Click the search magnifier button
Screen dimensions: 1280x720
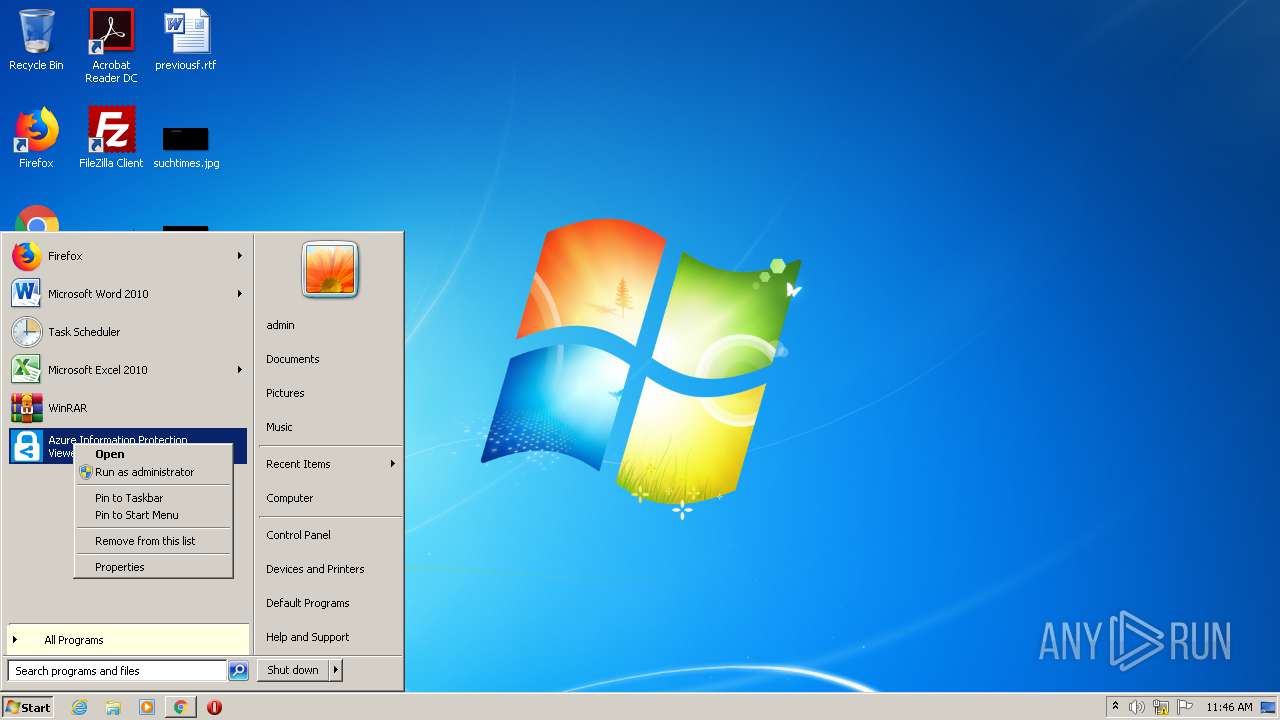coord(238,671)
